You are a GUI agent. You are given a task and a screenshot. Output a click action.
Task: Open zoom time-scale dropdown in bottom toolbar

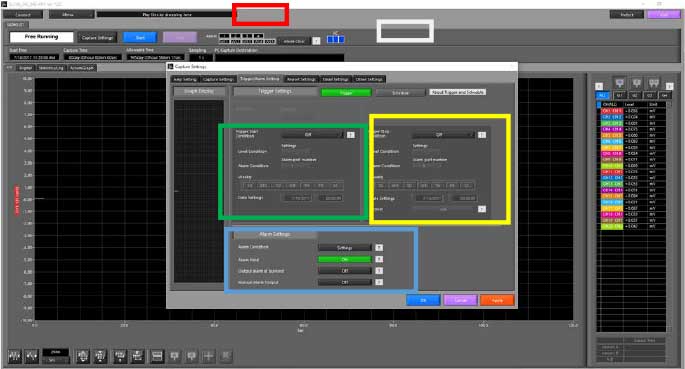[x=55, y=361]
